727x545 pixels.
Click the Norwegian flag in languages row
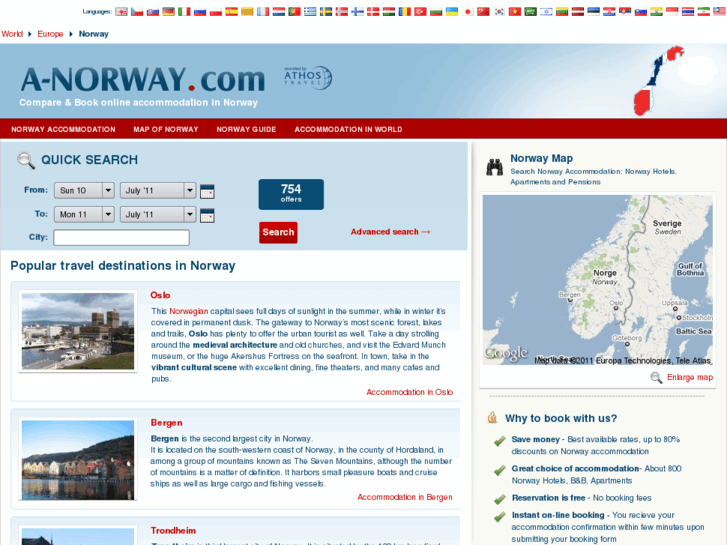342,12
